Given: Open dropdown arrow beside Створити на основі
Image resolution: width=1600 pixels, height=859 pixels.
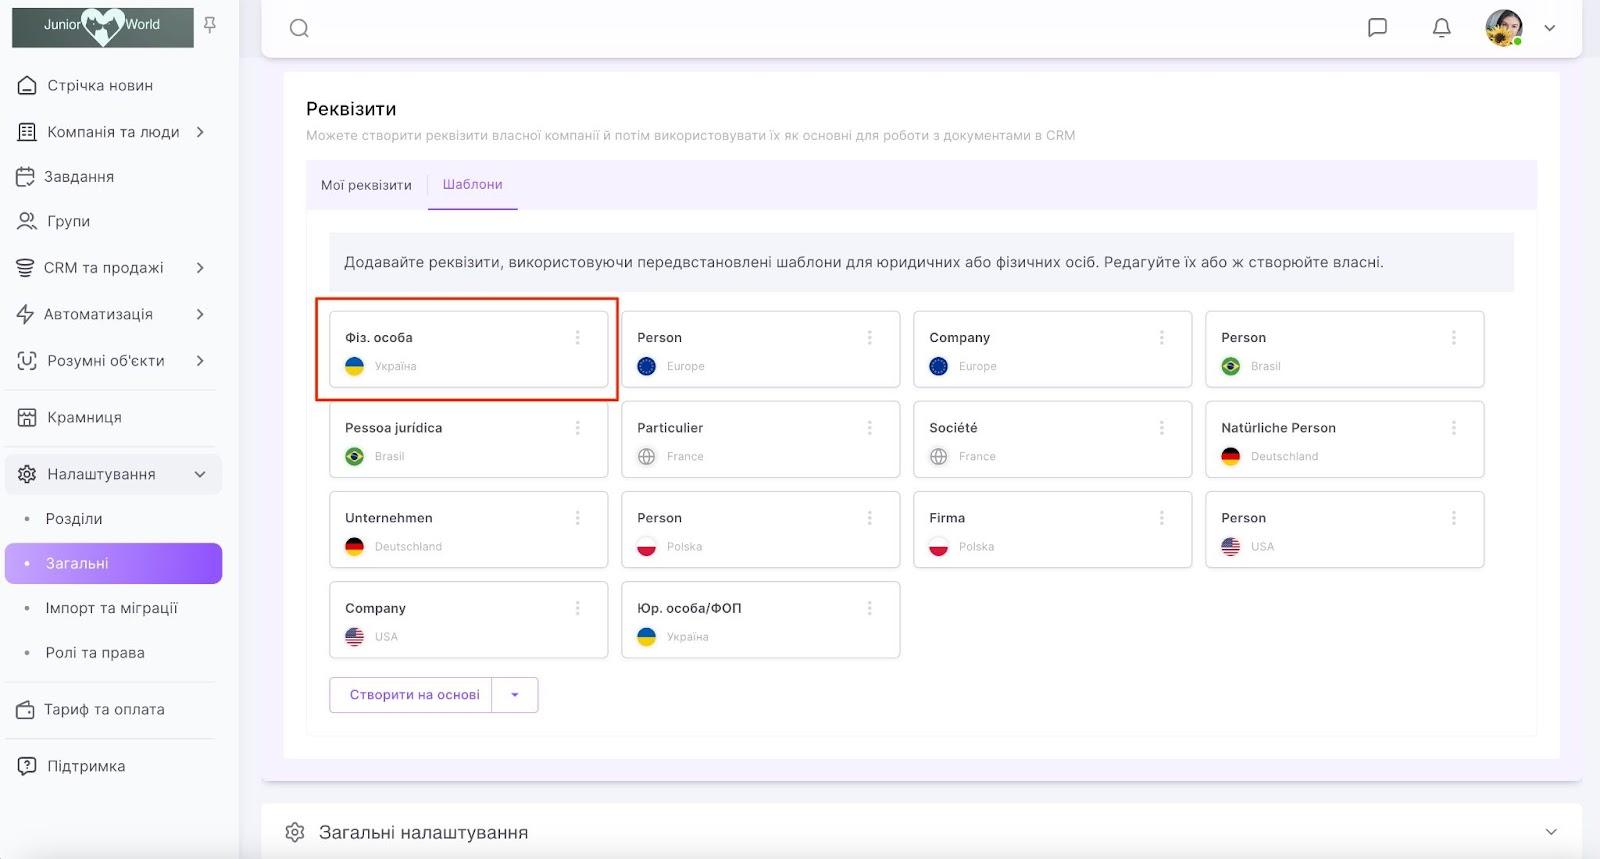Looking at the screenshot, I should pyautogui.click(x=515, y=695).
